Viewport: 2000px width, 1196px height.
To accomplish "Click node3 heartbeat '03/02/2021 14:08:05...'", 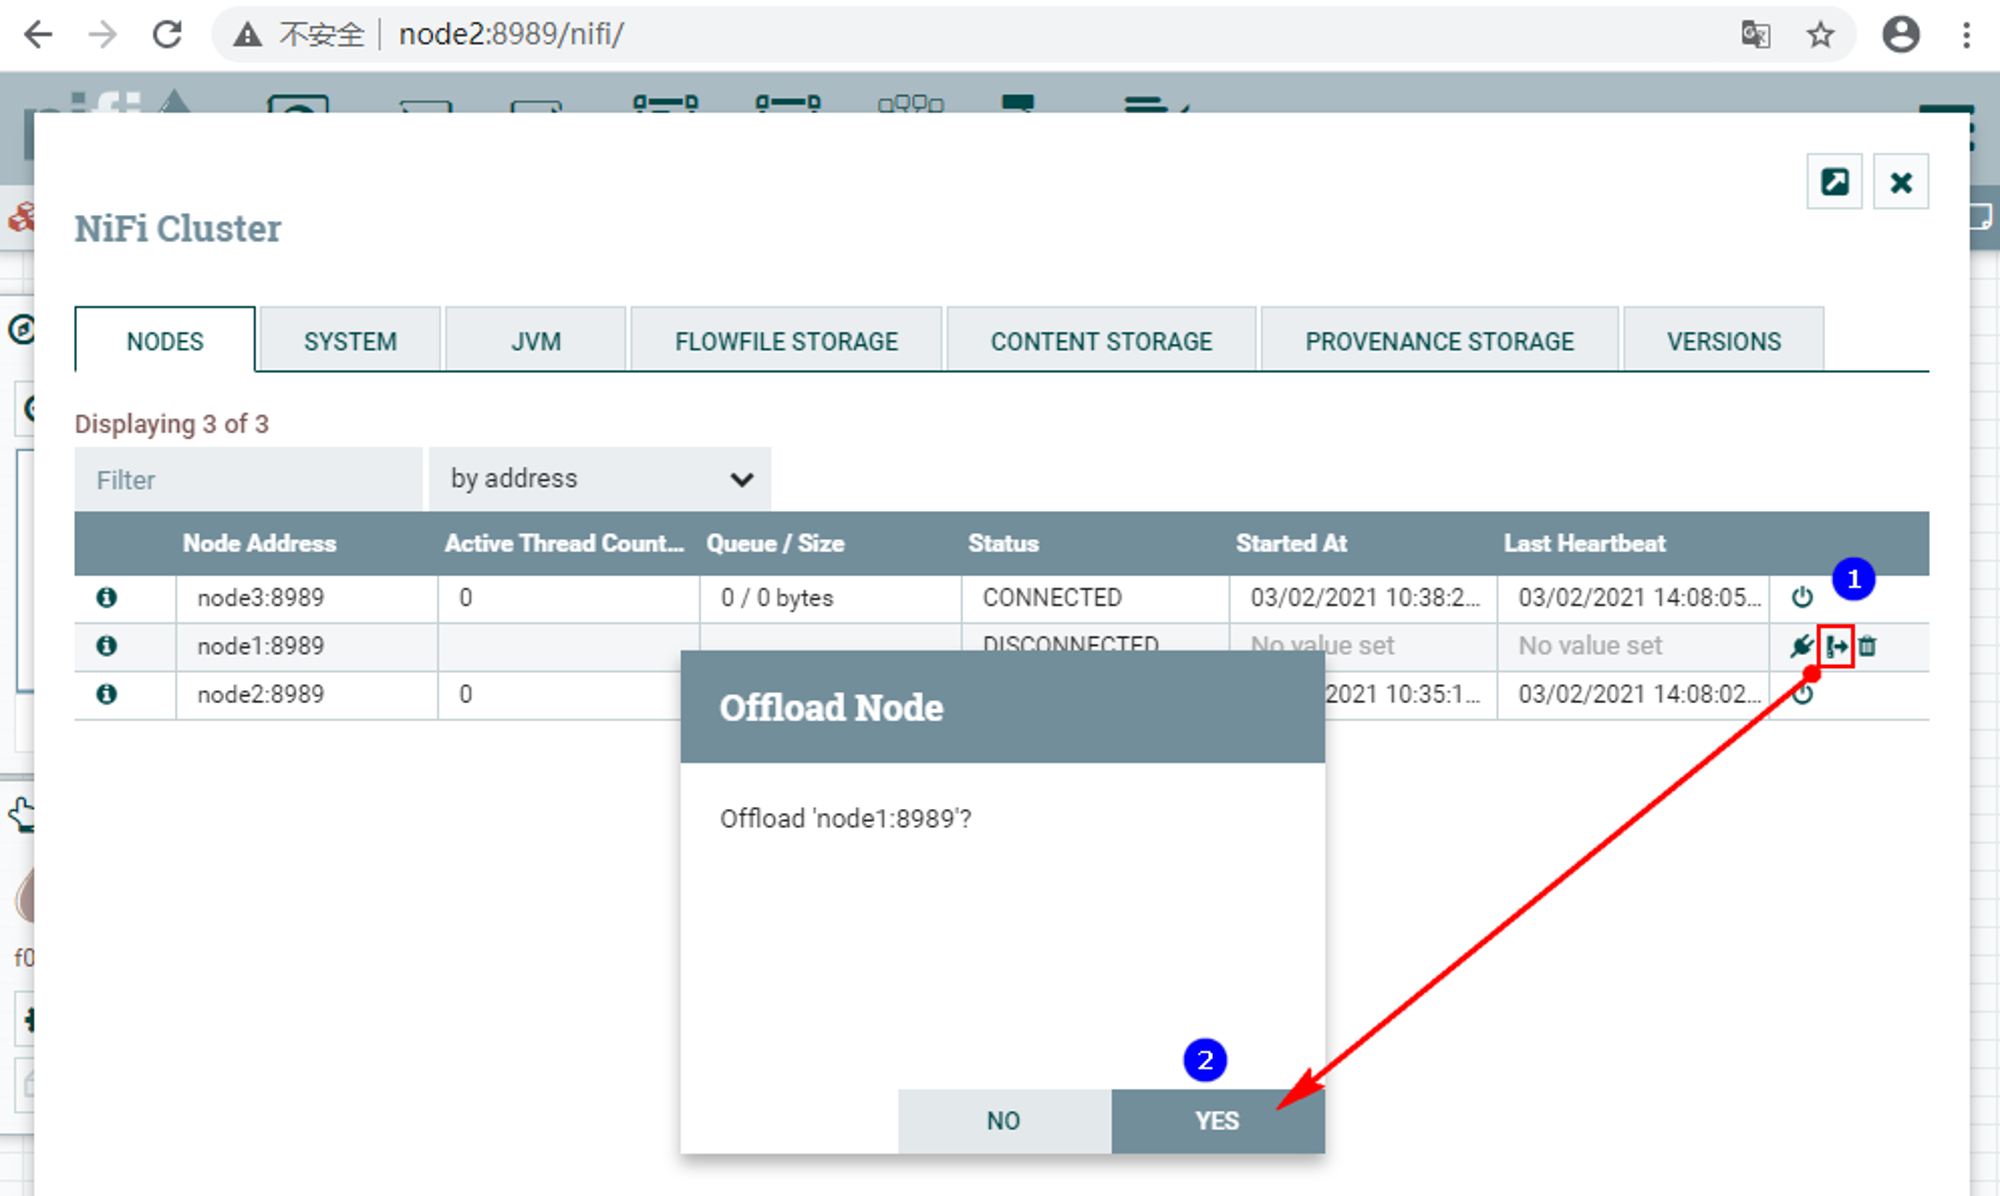I will [1639, 598].
